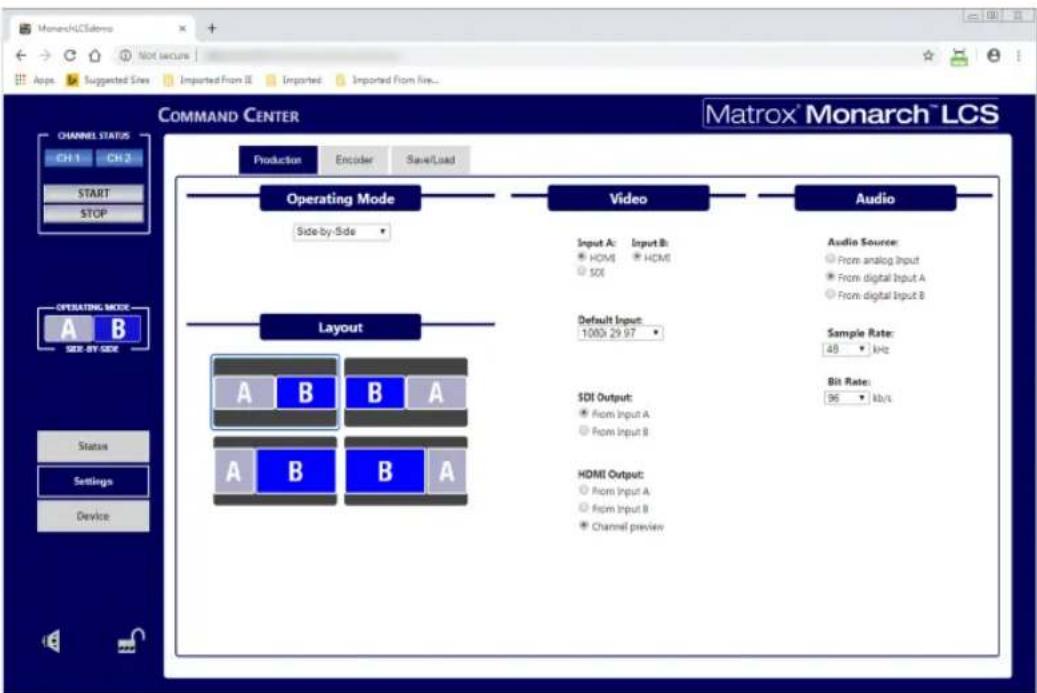
Task: Click the Operating Mode A B side-by-side indicator
Action: pyautogui.click(x=93, y=329)
